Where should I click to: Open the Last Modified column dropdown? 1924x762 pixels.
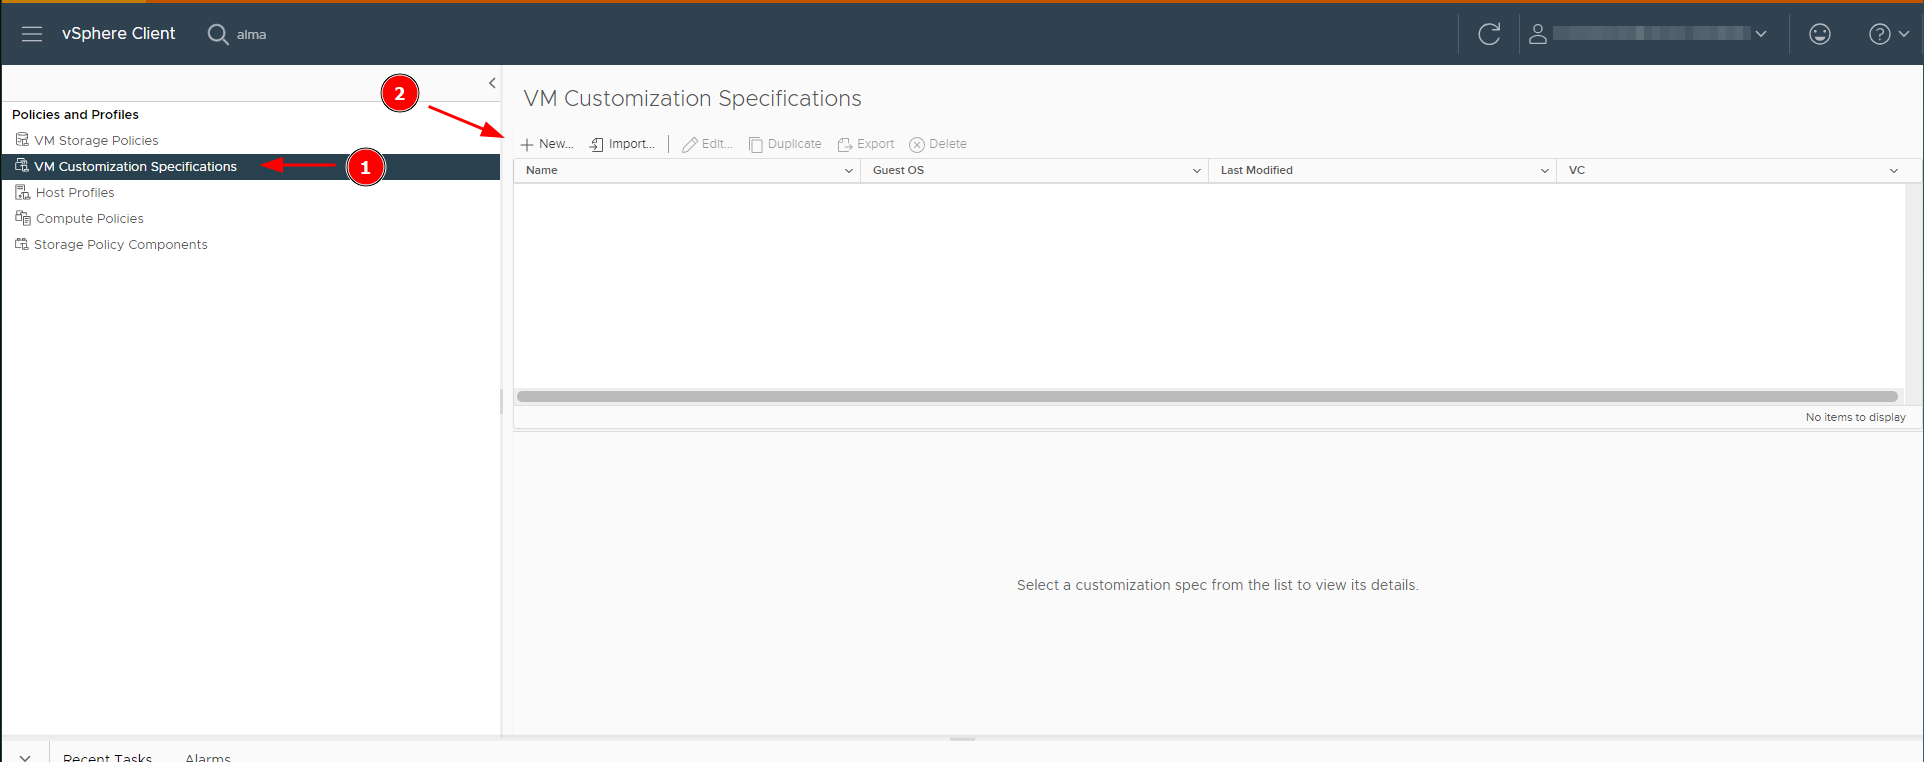[x=1545, y=171]
